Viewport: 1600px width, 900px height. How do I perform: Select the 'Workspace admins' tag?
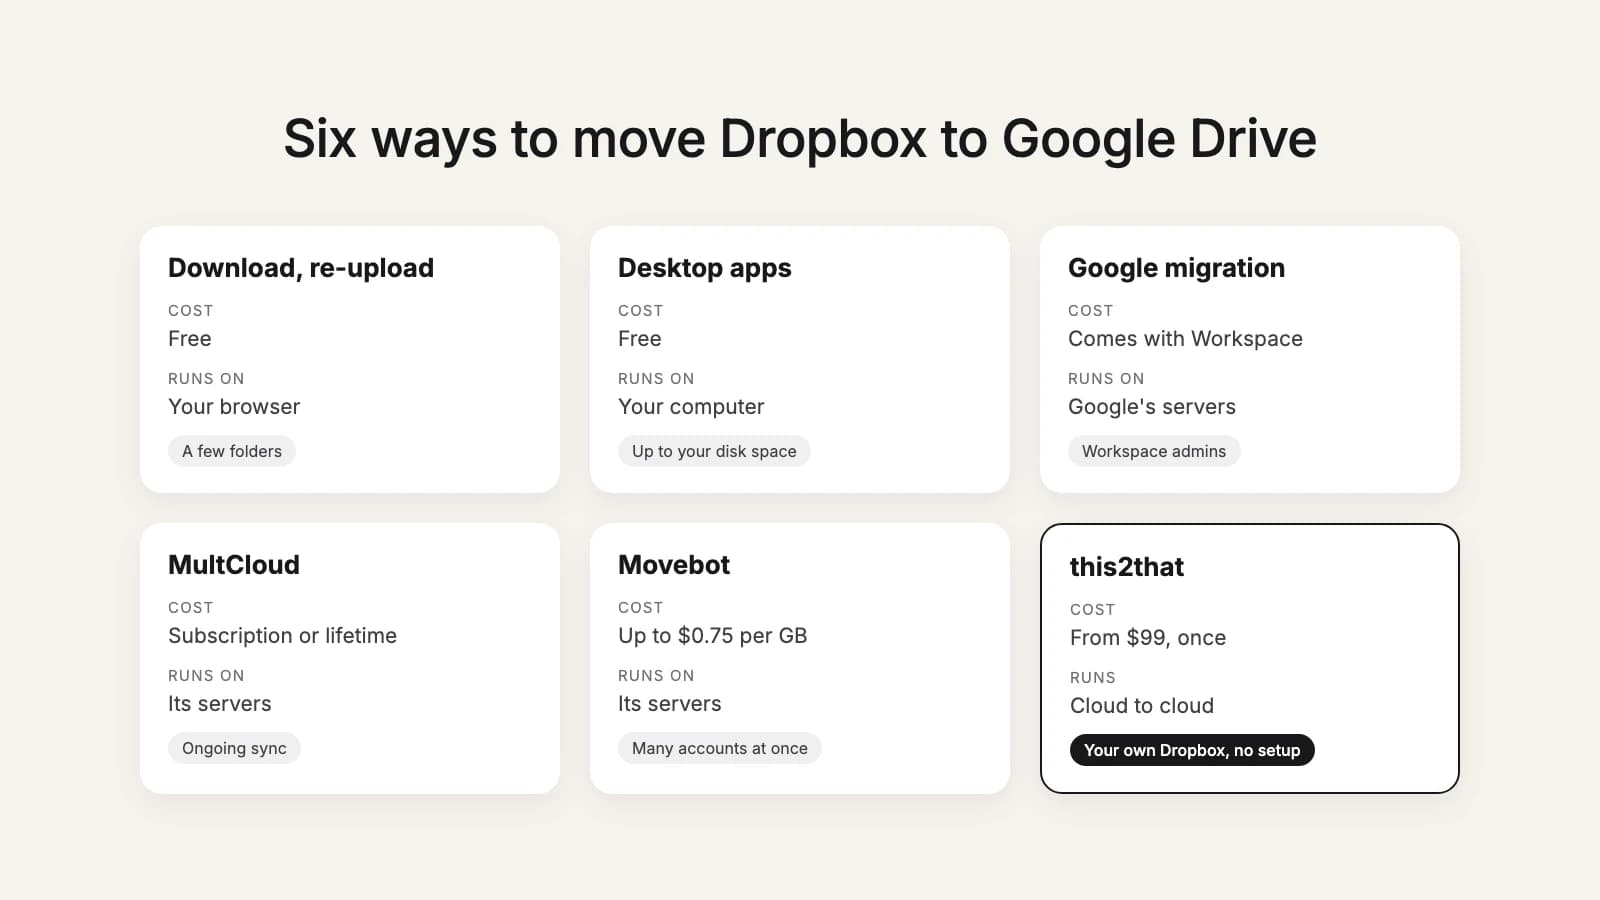(x=1154, y=451)
